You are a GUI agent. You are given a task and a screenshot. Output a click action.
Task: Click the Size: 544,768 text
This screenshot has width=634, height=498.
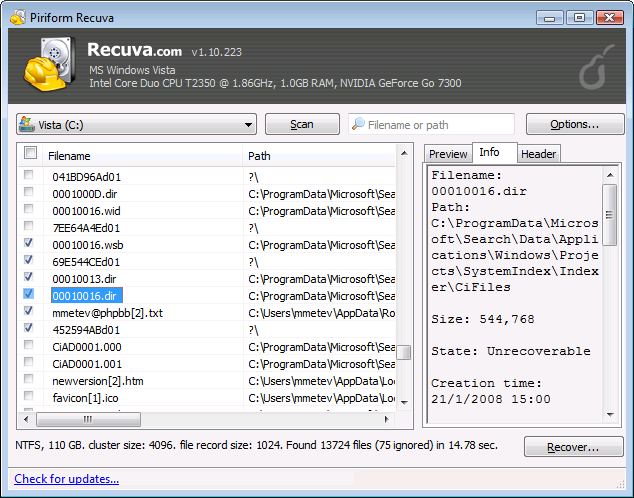tap(483, 319)
